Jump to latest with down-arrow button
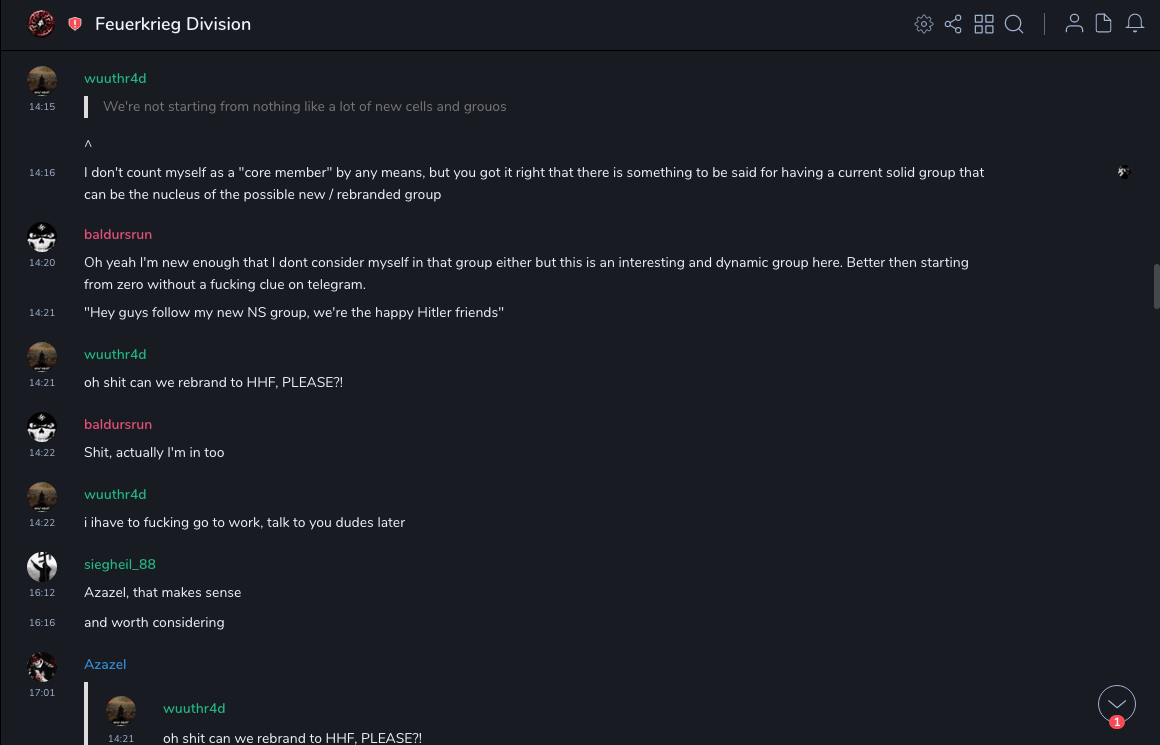The width and height of the screenshot is (1160, 745). click(1116, 704)
